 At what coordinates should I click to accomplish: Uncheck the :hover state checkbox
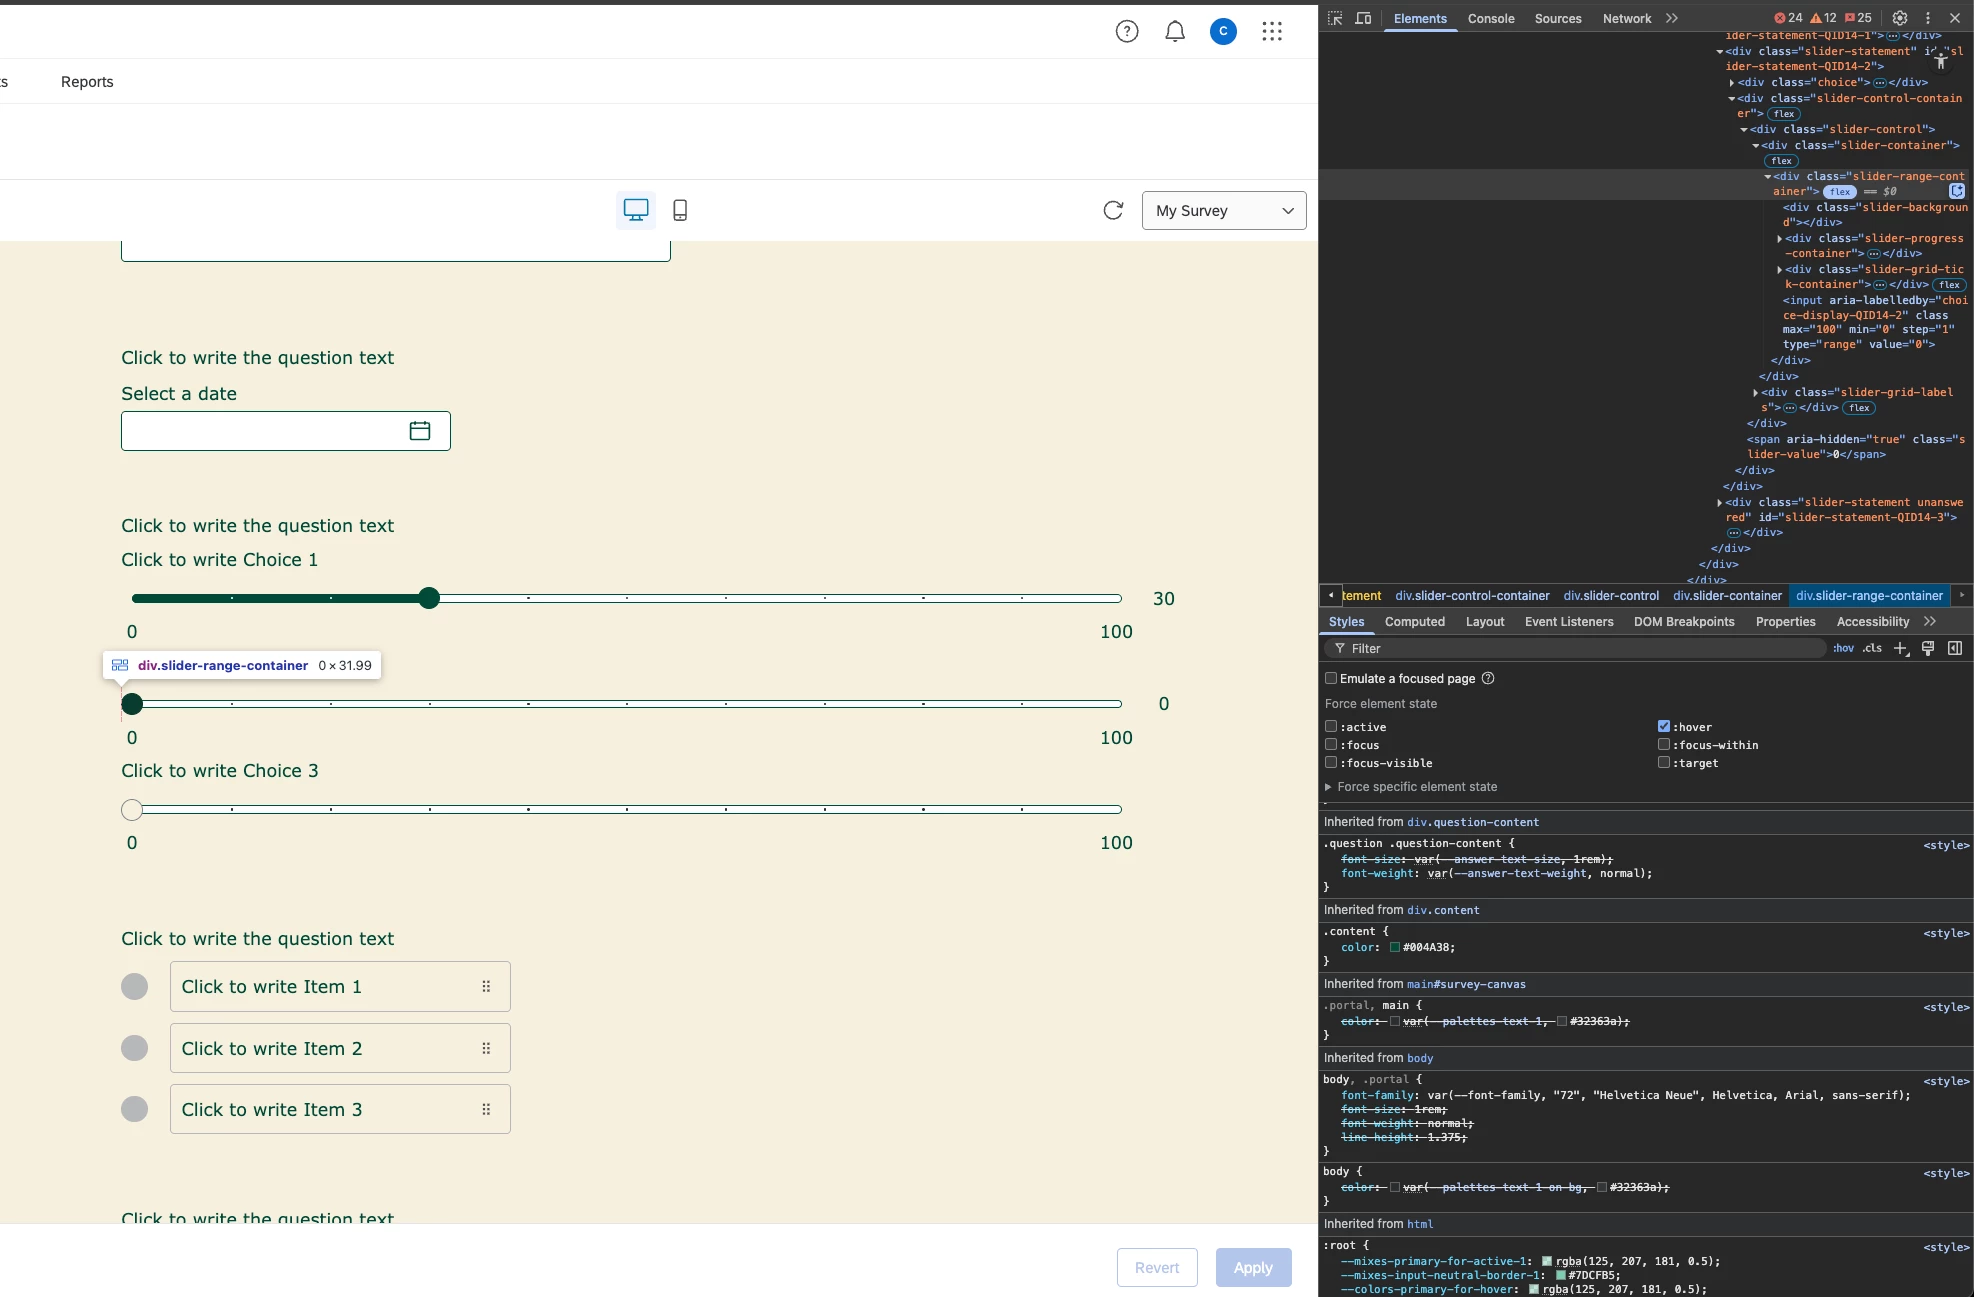click(1664, 726)
